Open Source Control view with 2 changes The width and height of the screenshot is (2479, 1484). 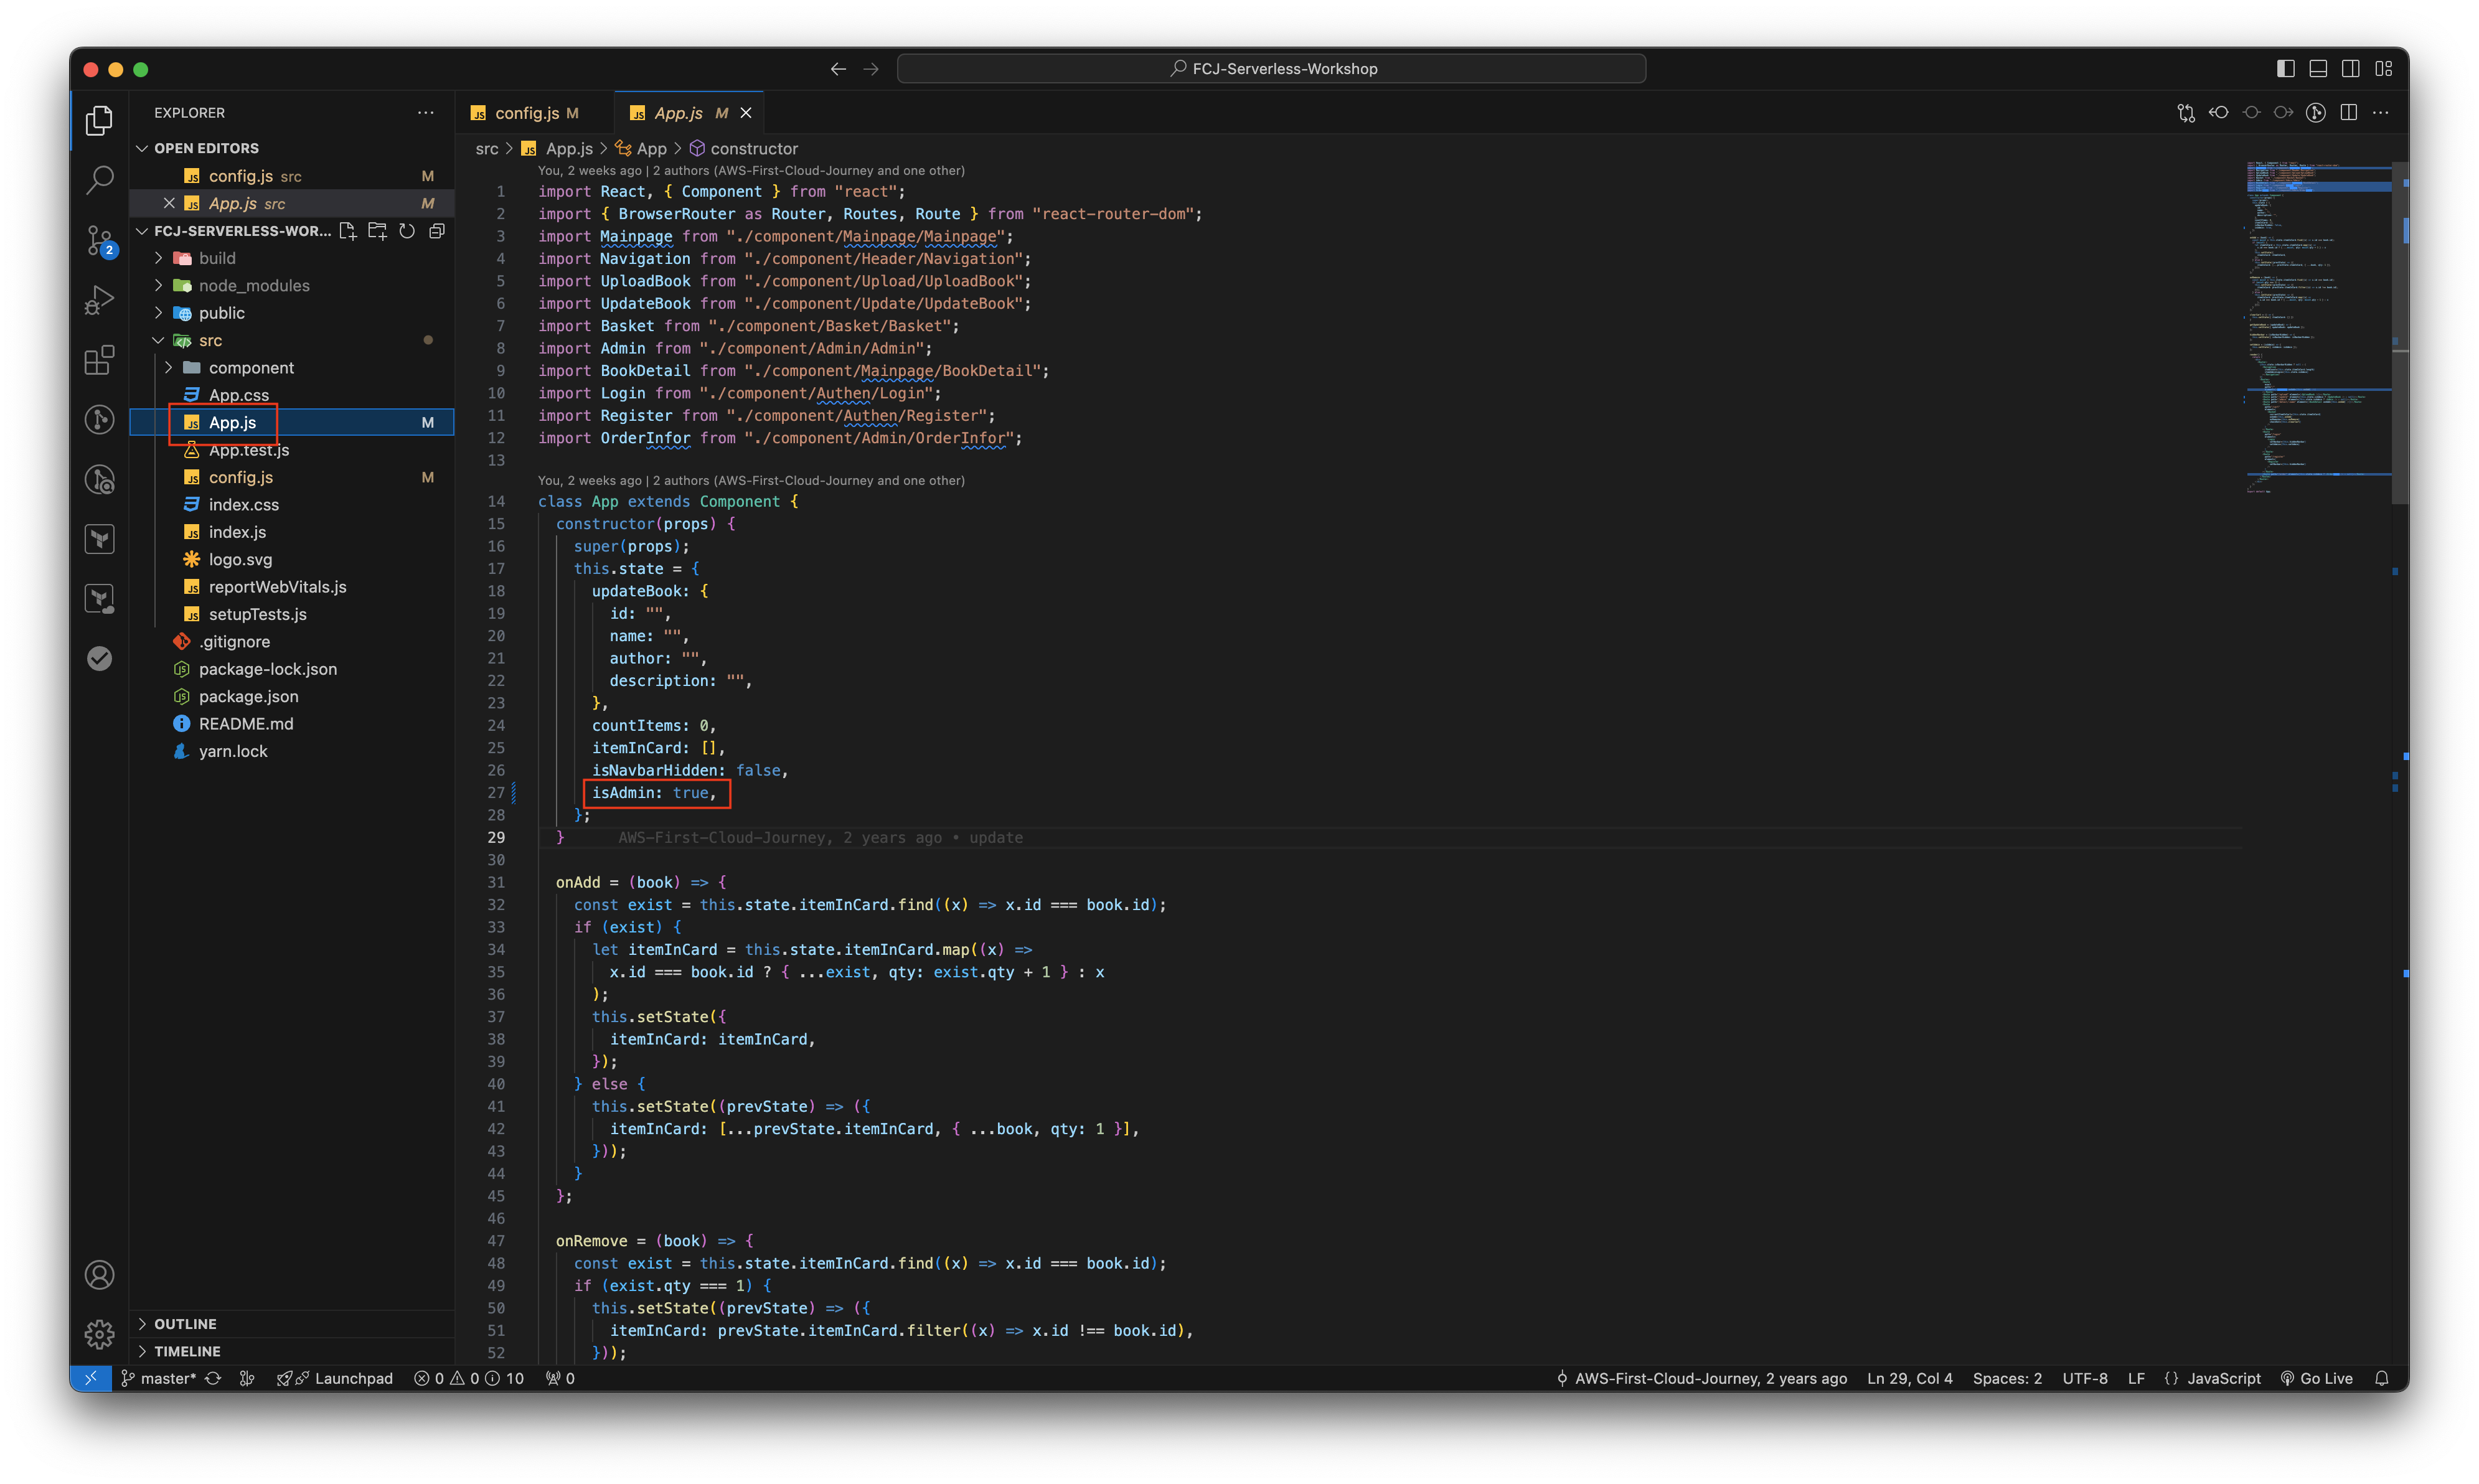point(99,240)
